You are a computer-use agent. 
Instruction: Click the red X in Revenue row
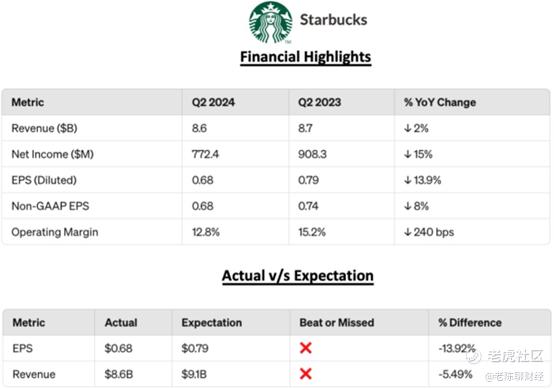306,374
